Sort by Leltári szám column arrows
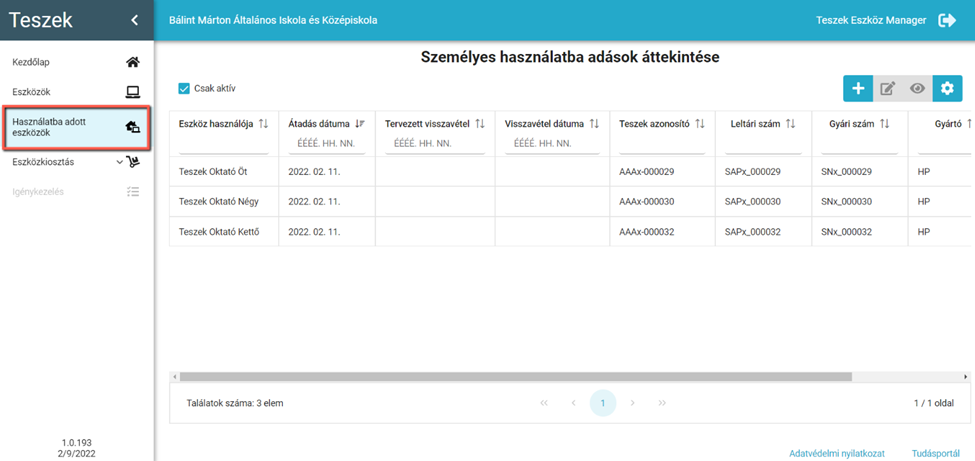Image resolution: width=975 pixels, height=461 pixels. tap(791, 124)
